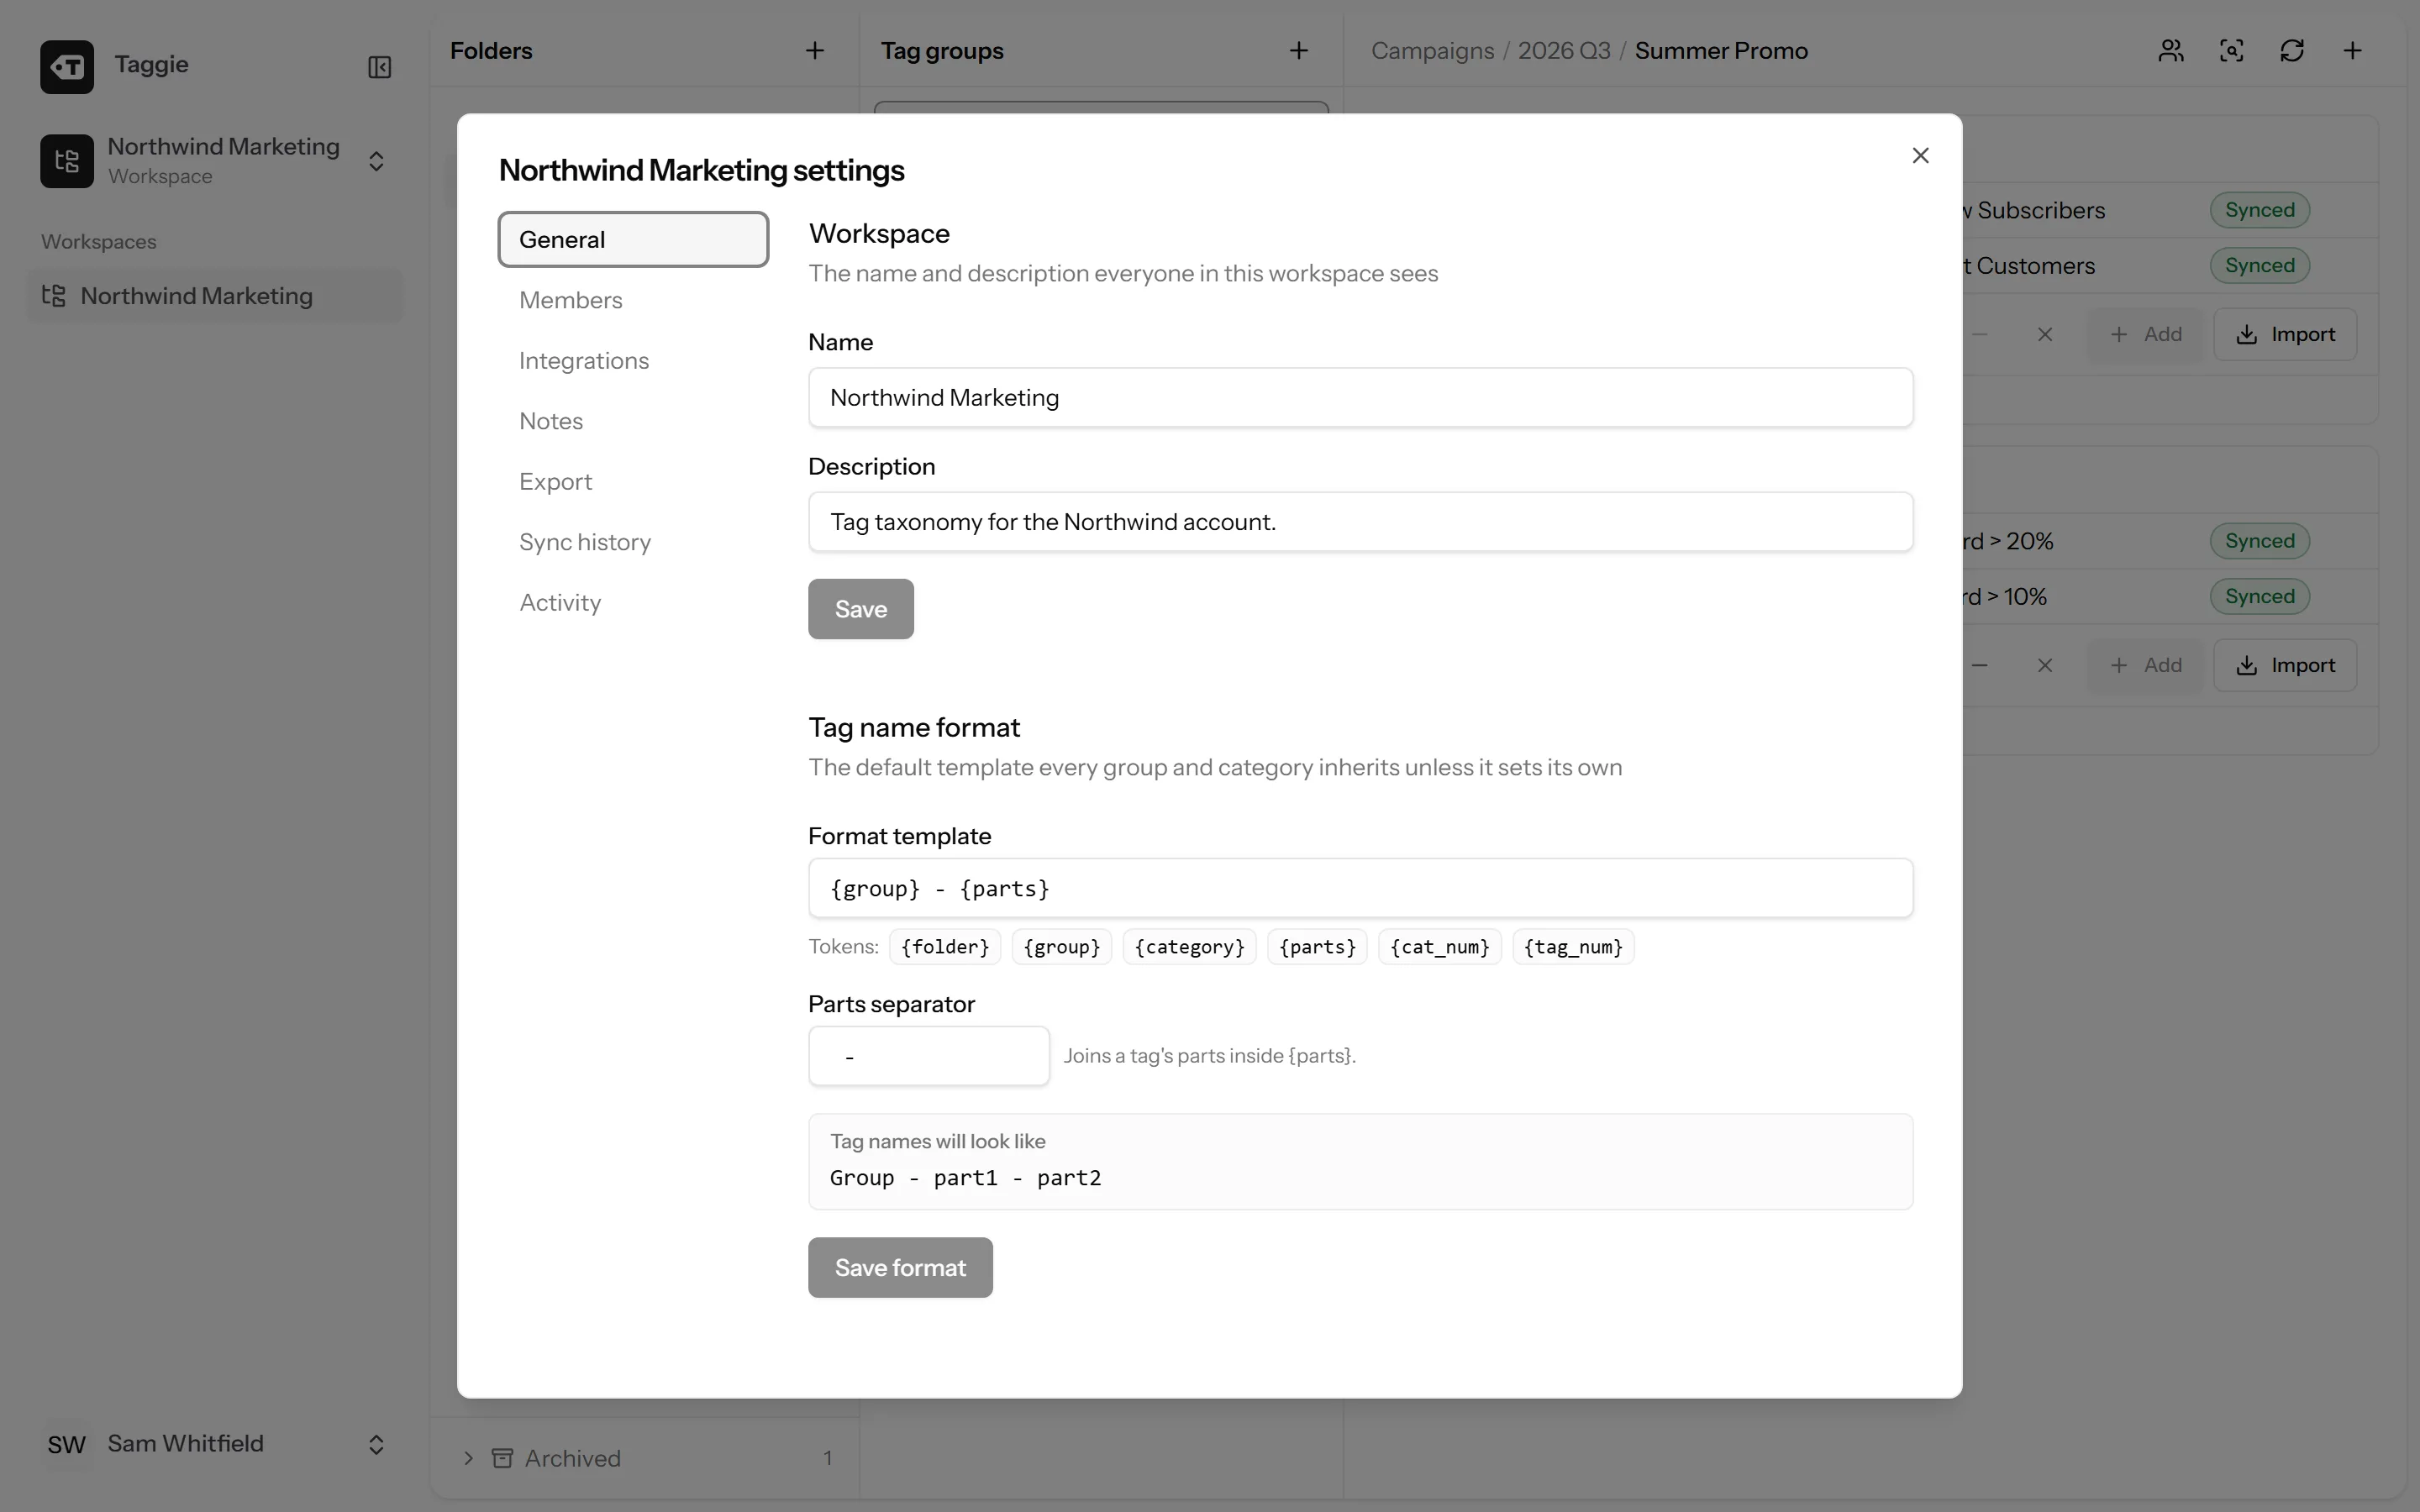Open members icon in top toolbar
This screenshot has height=1512, width=2420.
point(2171,51)
